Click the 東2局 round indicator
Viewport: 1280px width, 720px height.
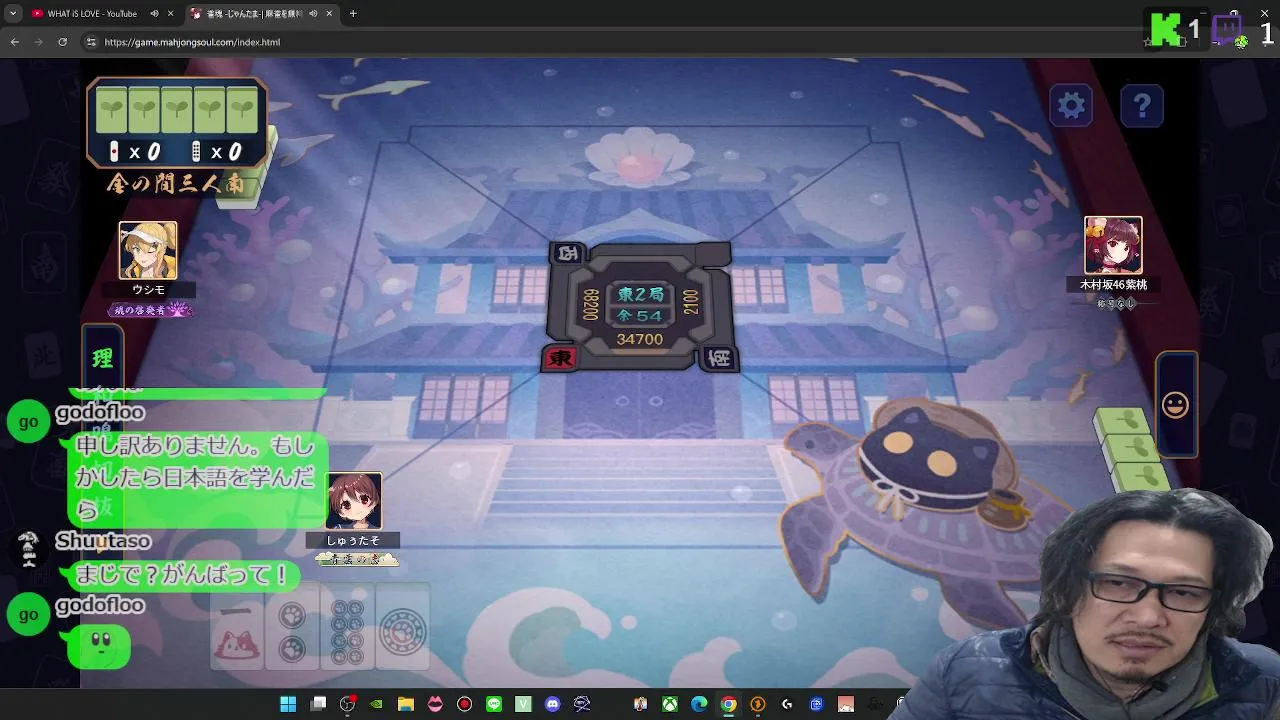click(x=640, y=294)
